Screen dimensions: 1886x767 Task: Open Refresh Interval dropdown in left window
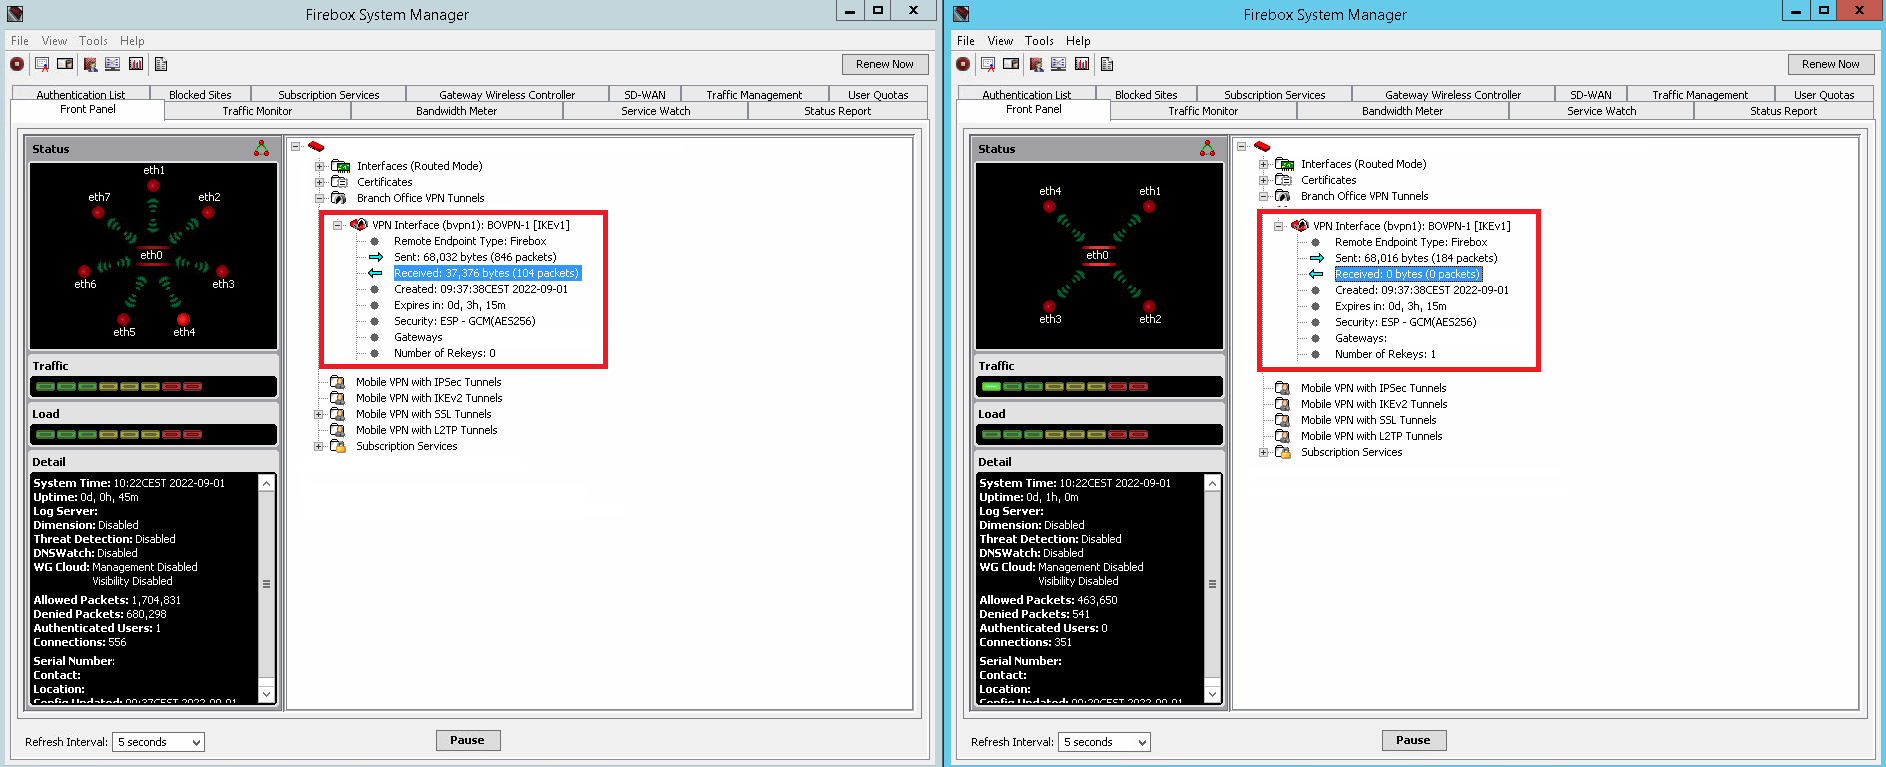coord(196,742)
